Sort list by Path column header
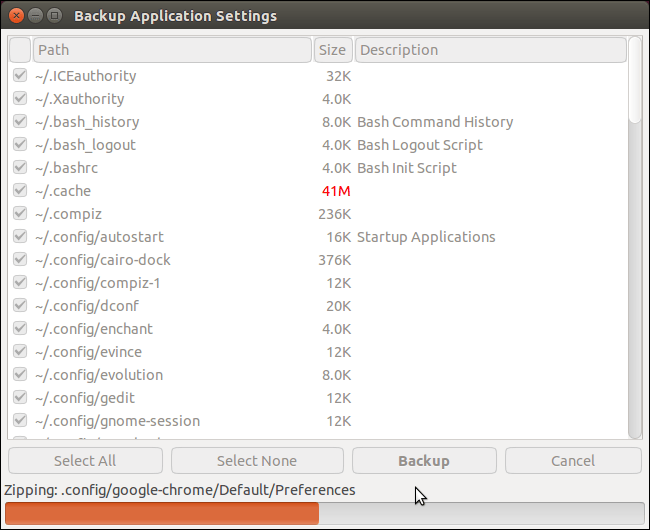Screen dimensions: 650x530 pyautogui.click(x=172, y=50)
